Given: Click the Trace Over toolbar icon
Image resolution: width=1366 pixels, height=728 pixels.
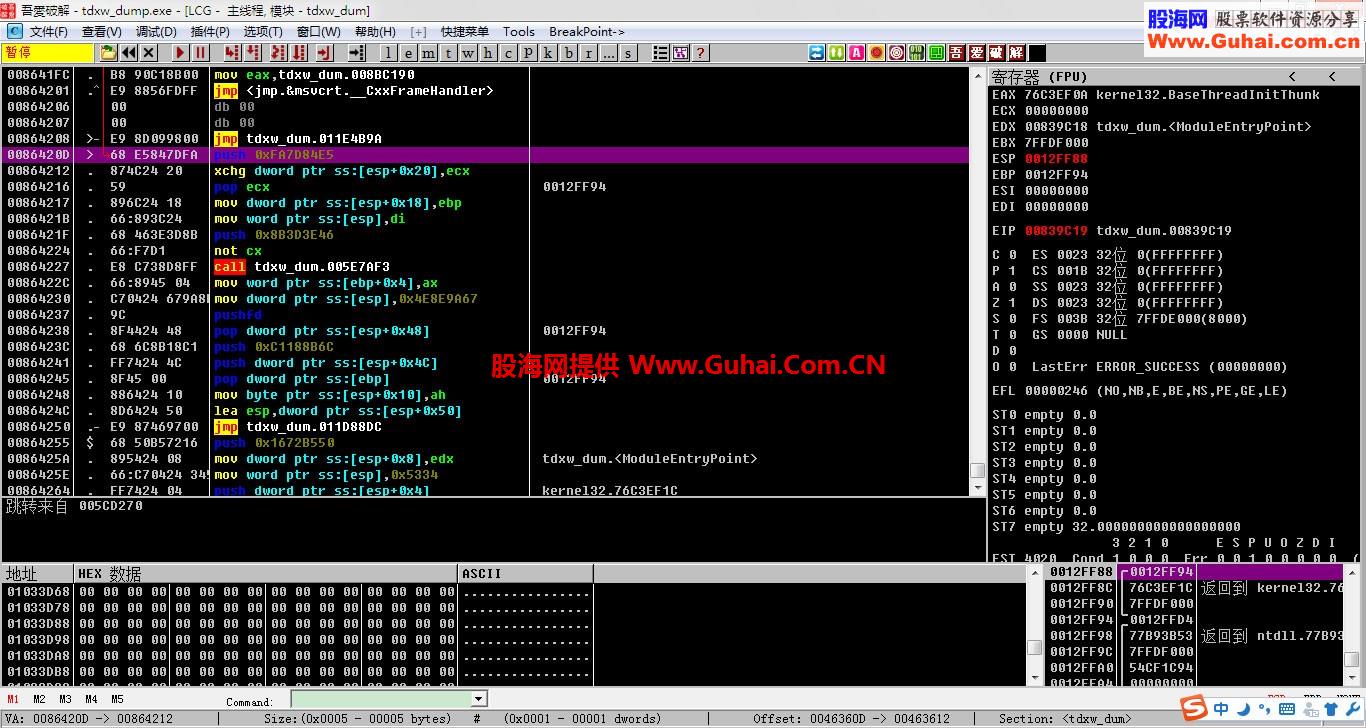Looking at the screenshot, I should point(300,53).
